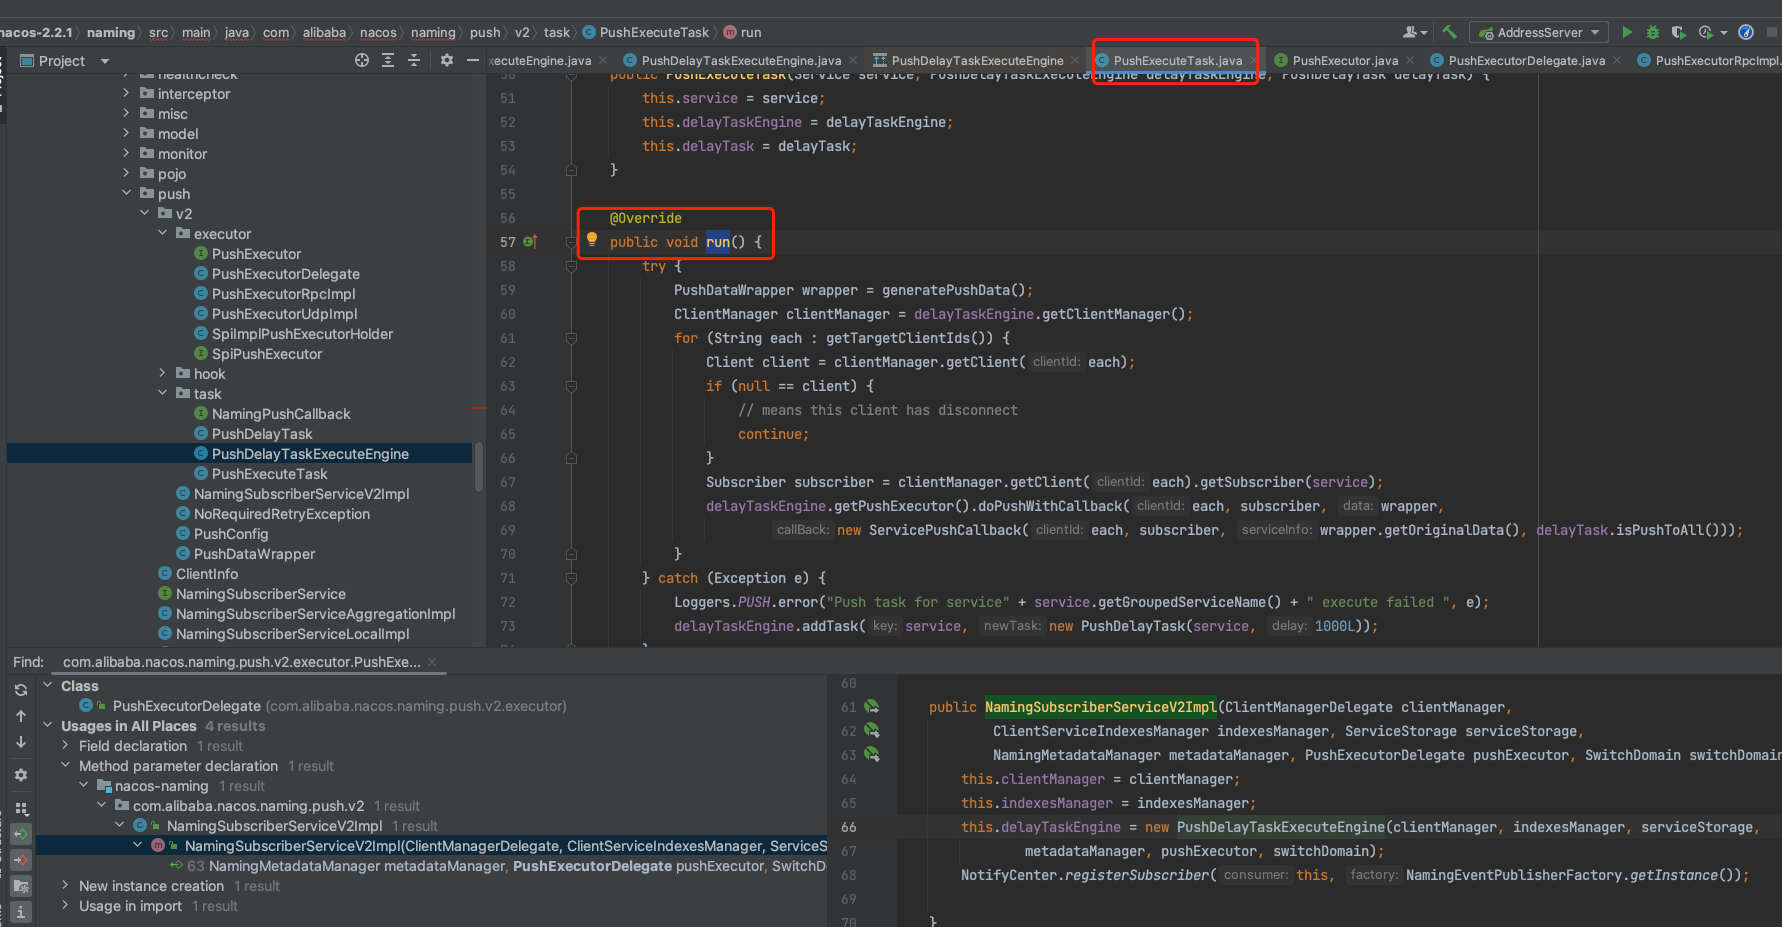Image resolution: width=1782 pixels, height=927 pixels.
Task: Click the naming breadcrumb in navigation bar
Action: (111, 32)
